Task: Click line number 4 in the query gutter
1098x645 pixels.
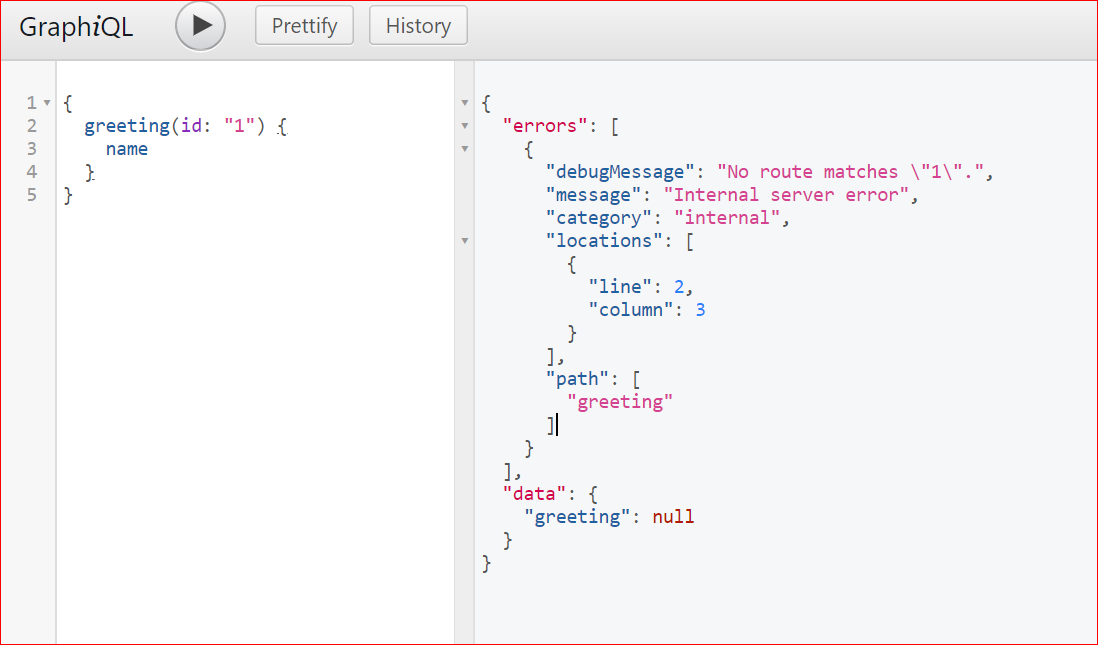Action: (32, 172)
